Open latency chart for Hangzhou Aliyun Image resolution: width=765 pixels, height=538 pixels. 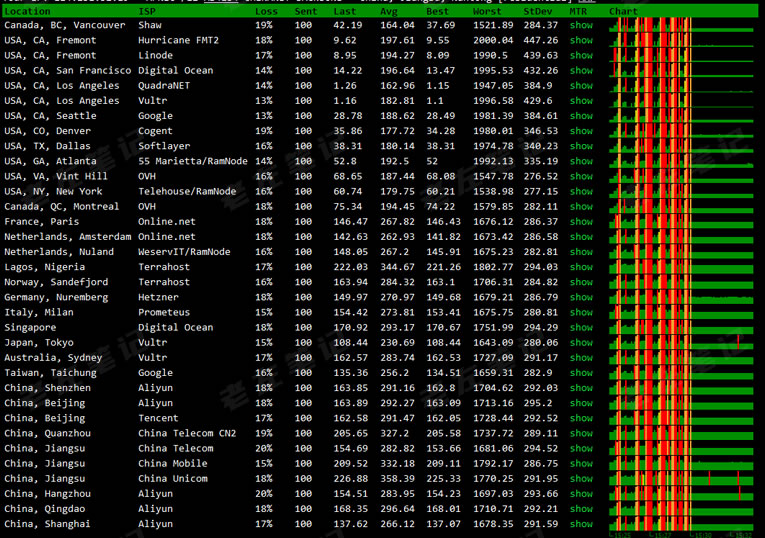(x=681, y=493)
